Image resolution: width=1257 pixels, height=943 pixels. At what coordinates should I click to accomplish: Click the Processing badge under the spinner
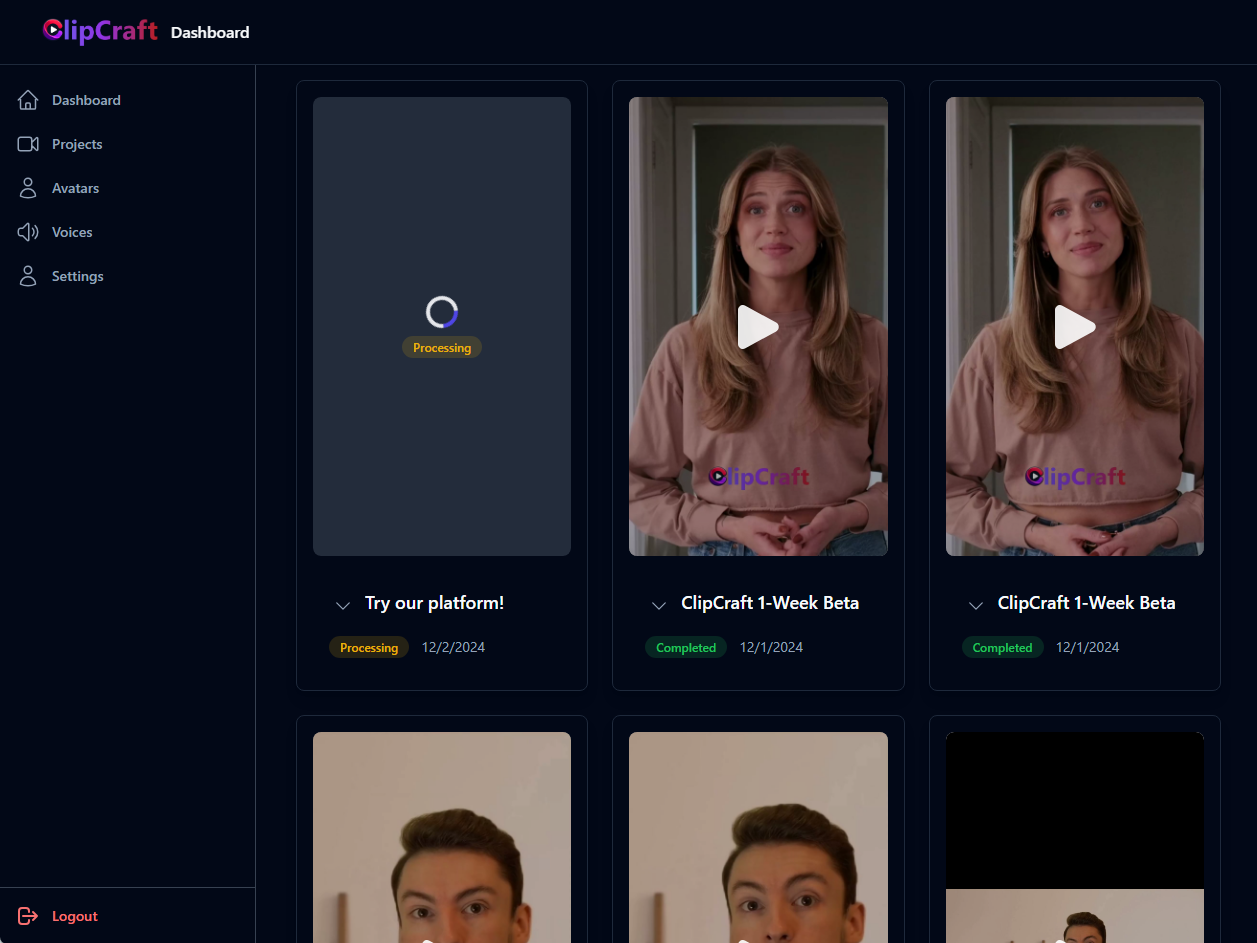[442, 347]
